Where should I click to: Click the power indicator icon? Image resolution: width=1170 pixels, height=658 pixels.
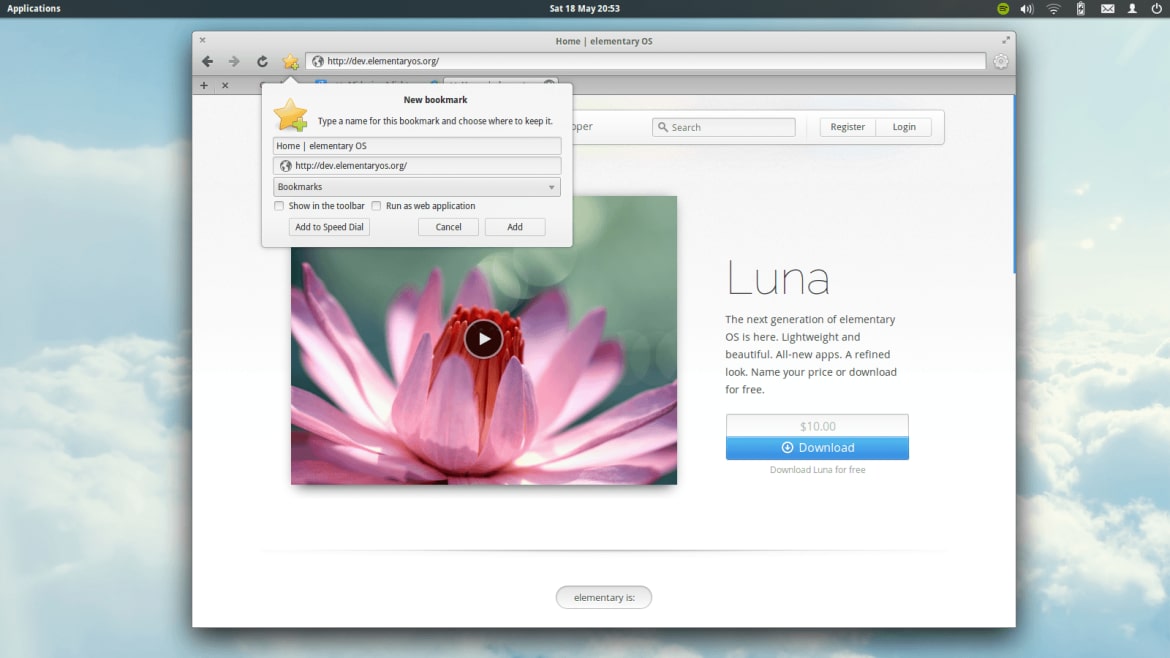click(x=1156, y=8)
